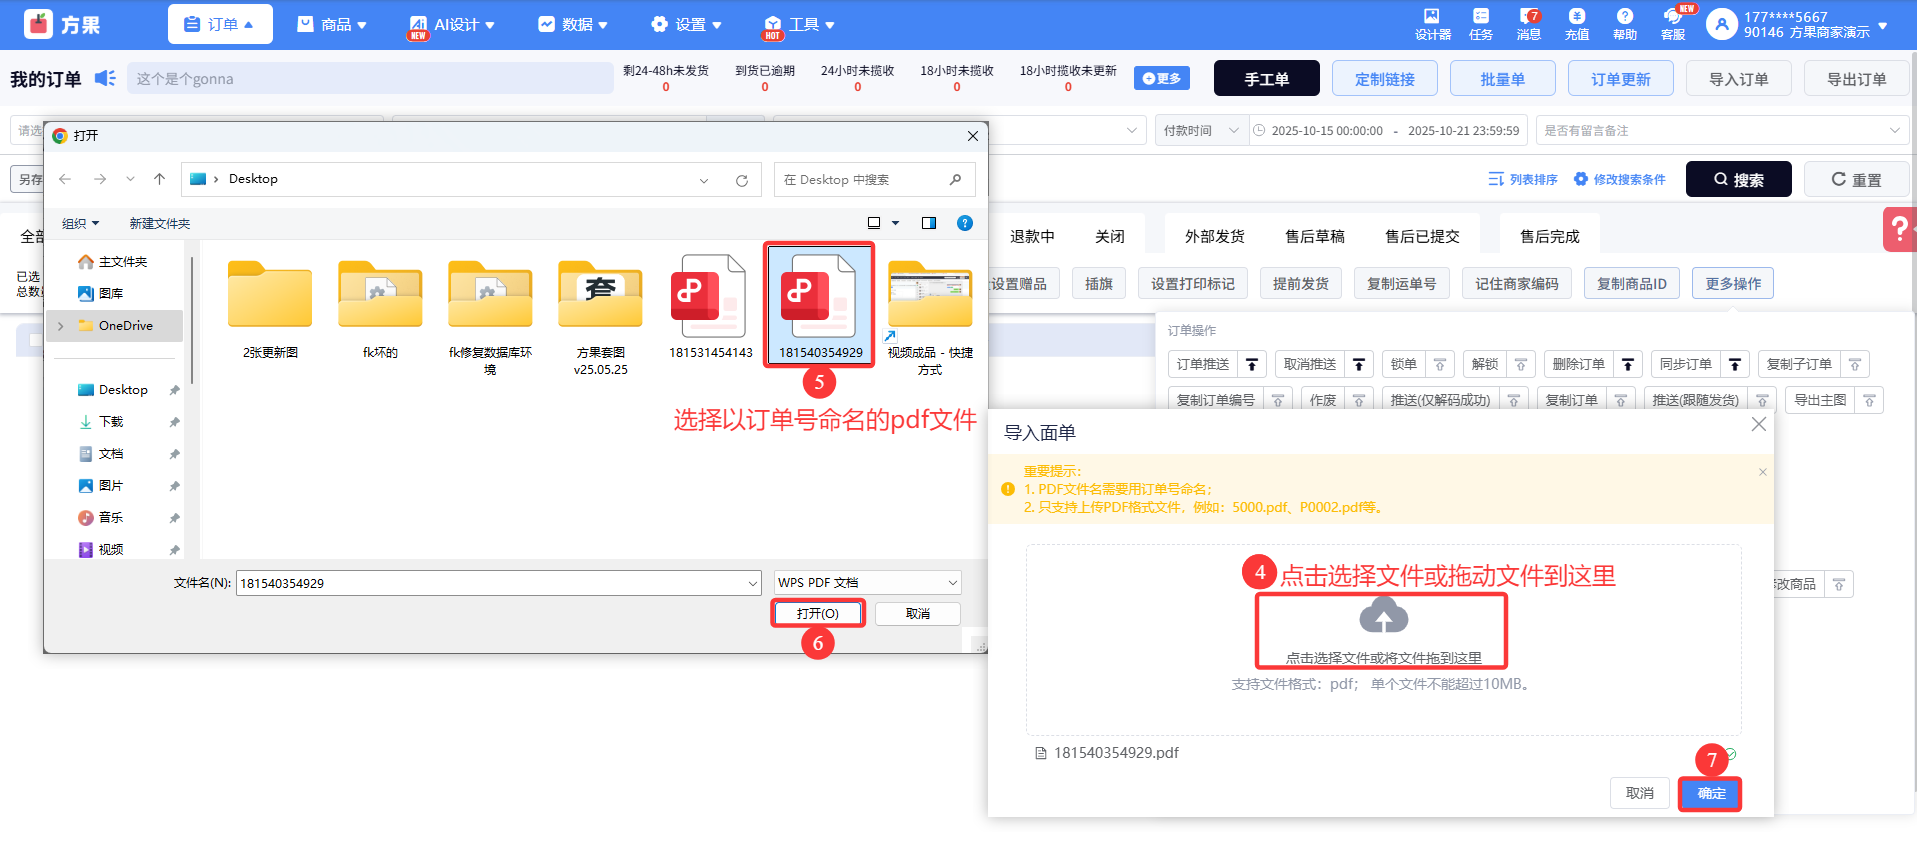Viewport: 1917px width, 855px height.
Task: Toggle the preview pane icon
Action: tap(929, 223)
